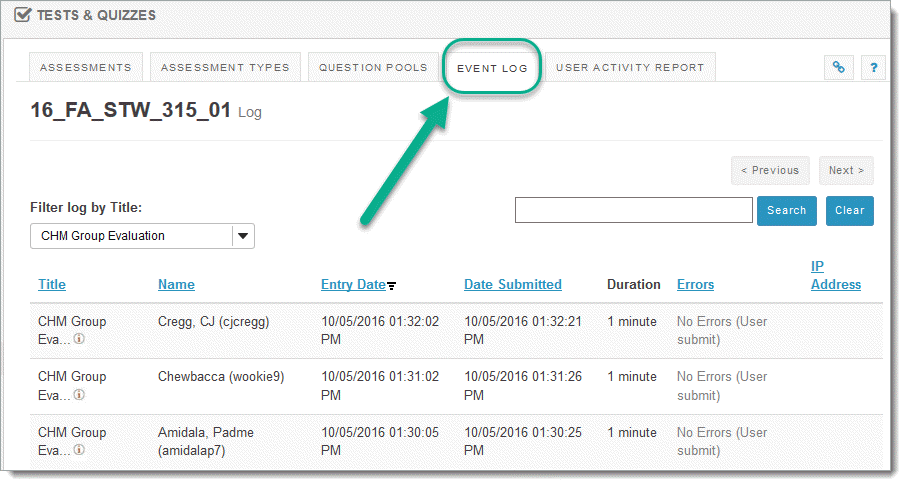Click info icon in Chewbacca row
906x486 pixels.
79,395
